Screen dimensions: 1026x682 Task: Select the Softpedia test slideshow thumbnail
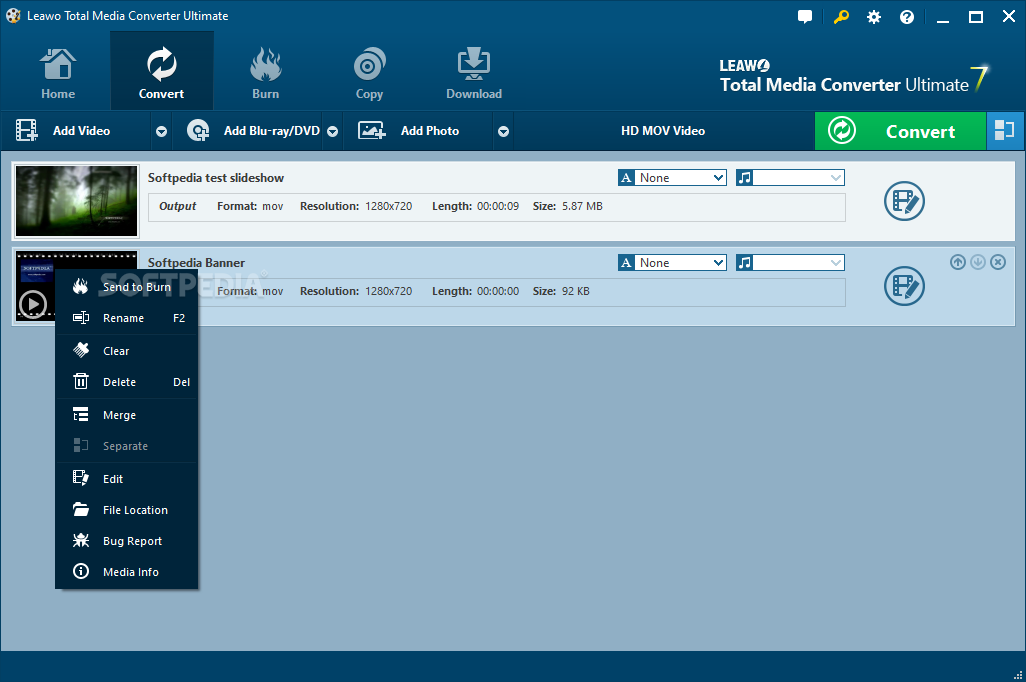[77, 201]
